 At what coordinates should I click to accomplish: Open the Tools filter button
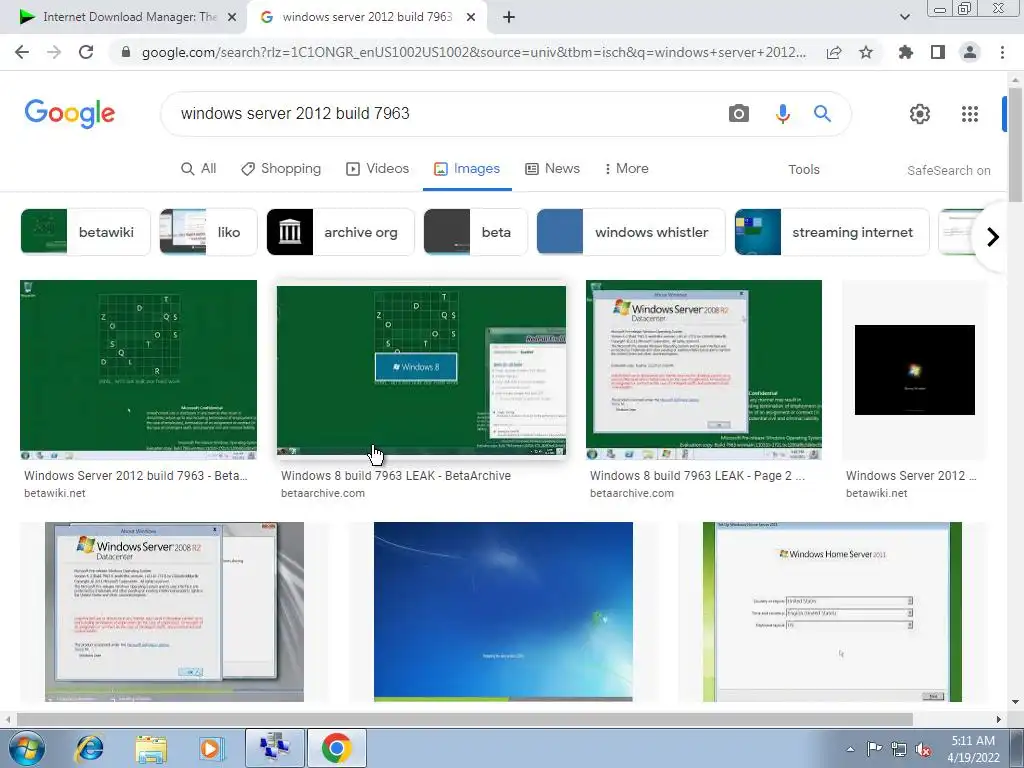click(803, 170)
